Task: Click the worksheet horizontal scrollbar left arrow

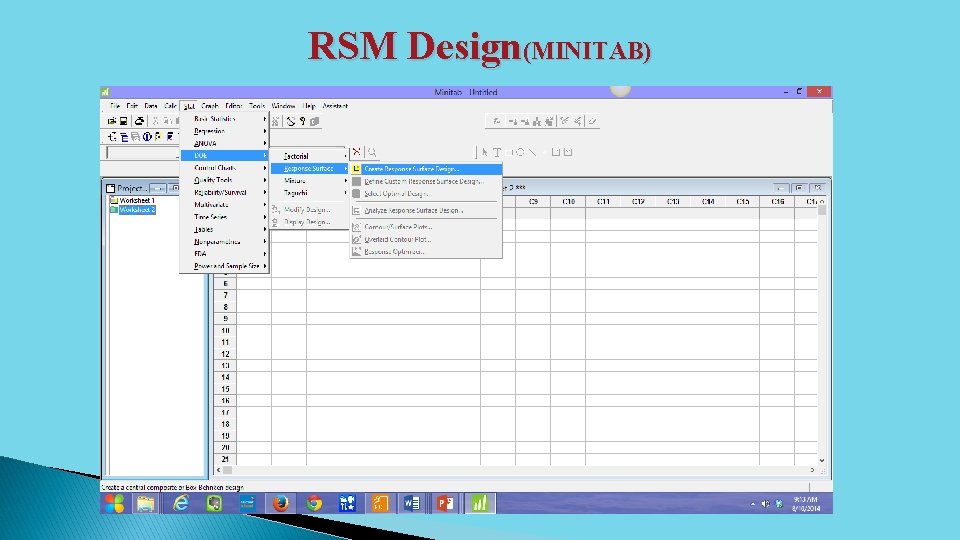Action: (219, 470)
